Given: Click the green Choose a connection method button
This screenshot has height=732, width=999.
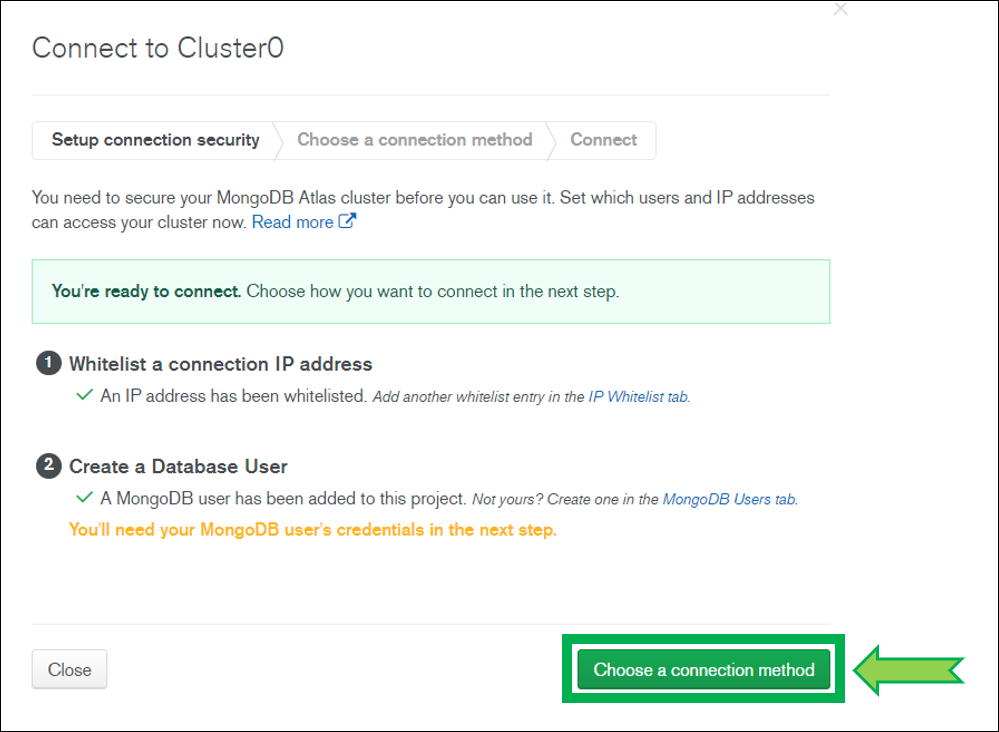Looking at the screenshot, I should (703, 669).
